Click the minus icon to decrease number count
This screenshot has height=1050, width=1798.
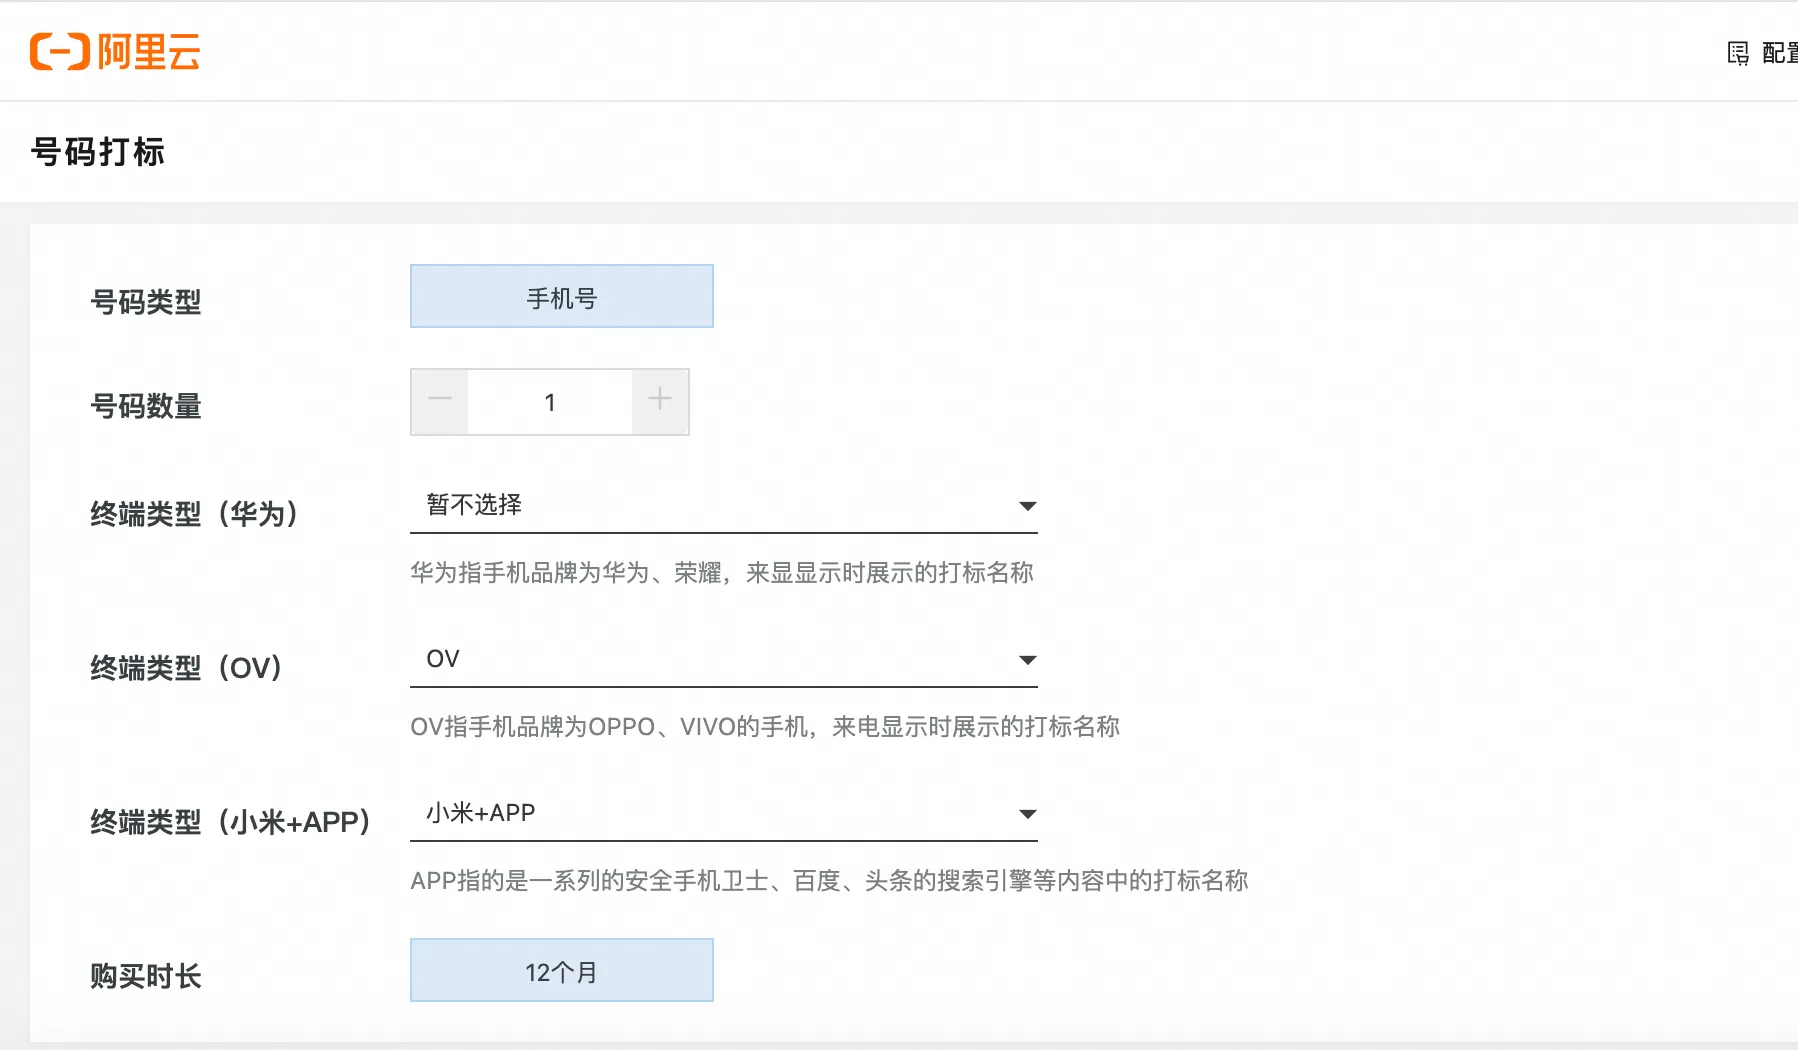pyautogui.click(x=439, y=401)
